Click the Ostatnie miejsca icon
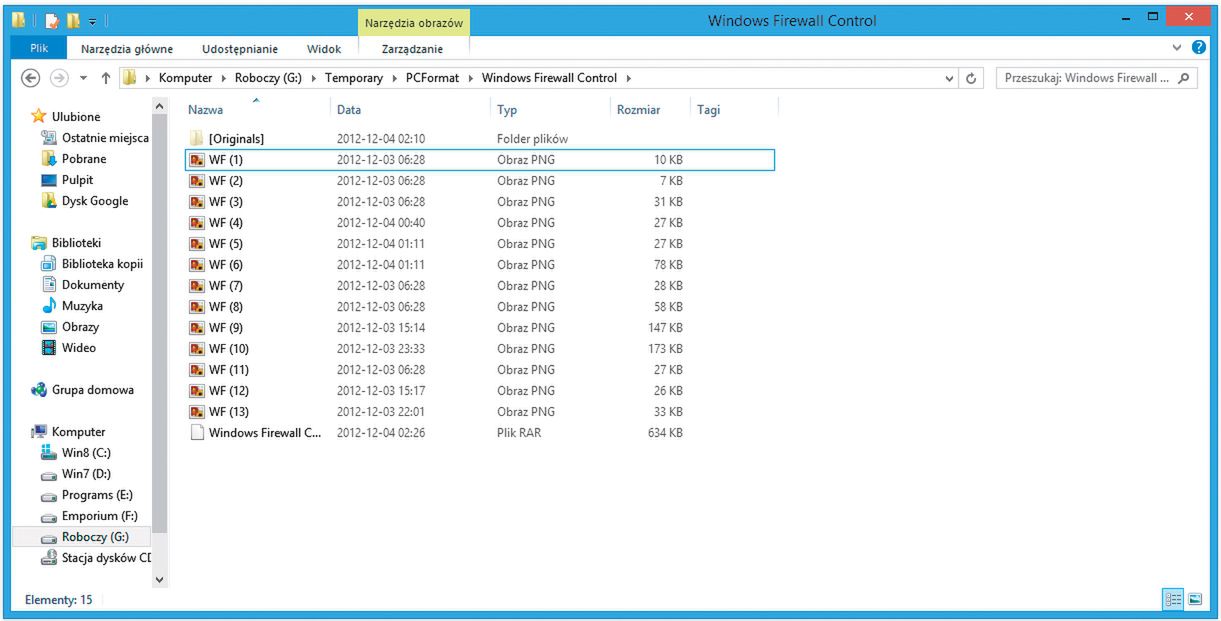Image resolution: width=1221 pixels, height=621 pixels. pos(49,138)
